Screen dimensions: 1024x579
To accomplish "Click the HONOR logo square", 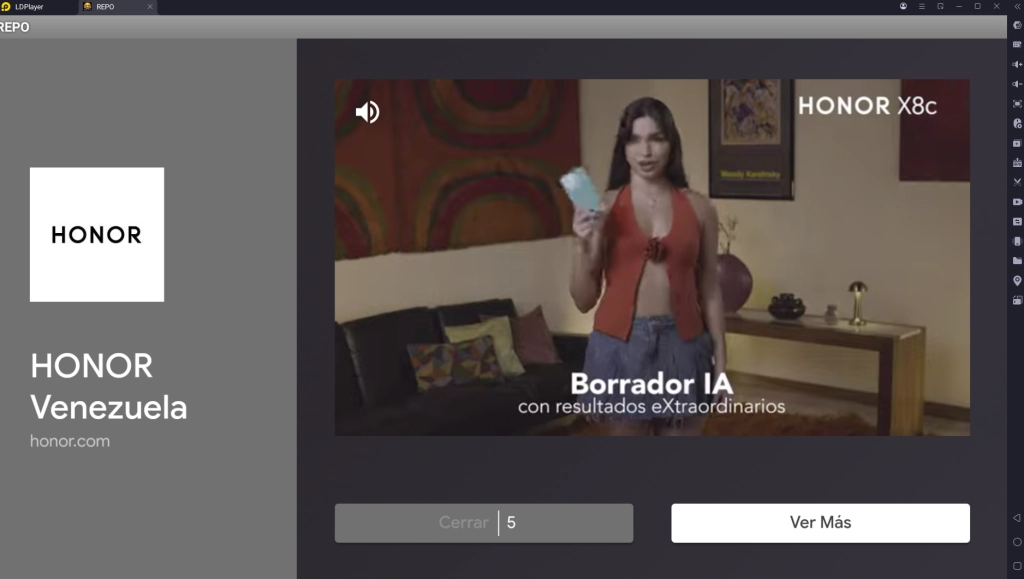I will point(97,234).
